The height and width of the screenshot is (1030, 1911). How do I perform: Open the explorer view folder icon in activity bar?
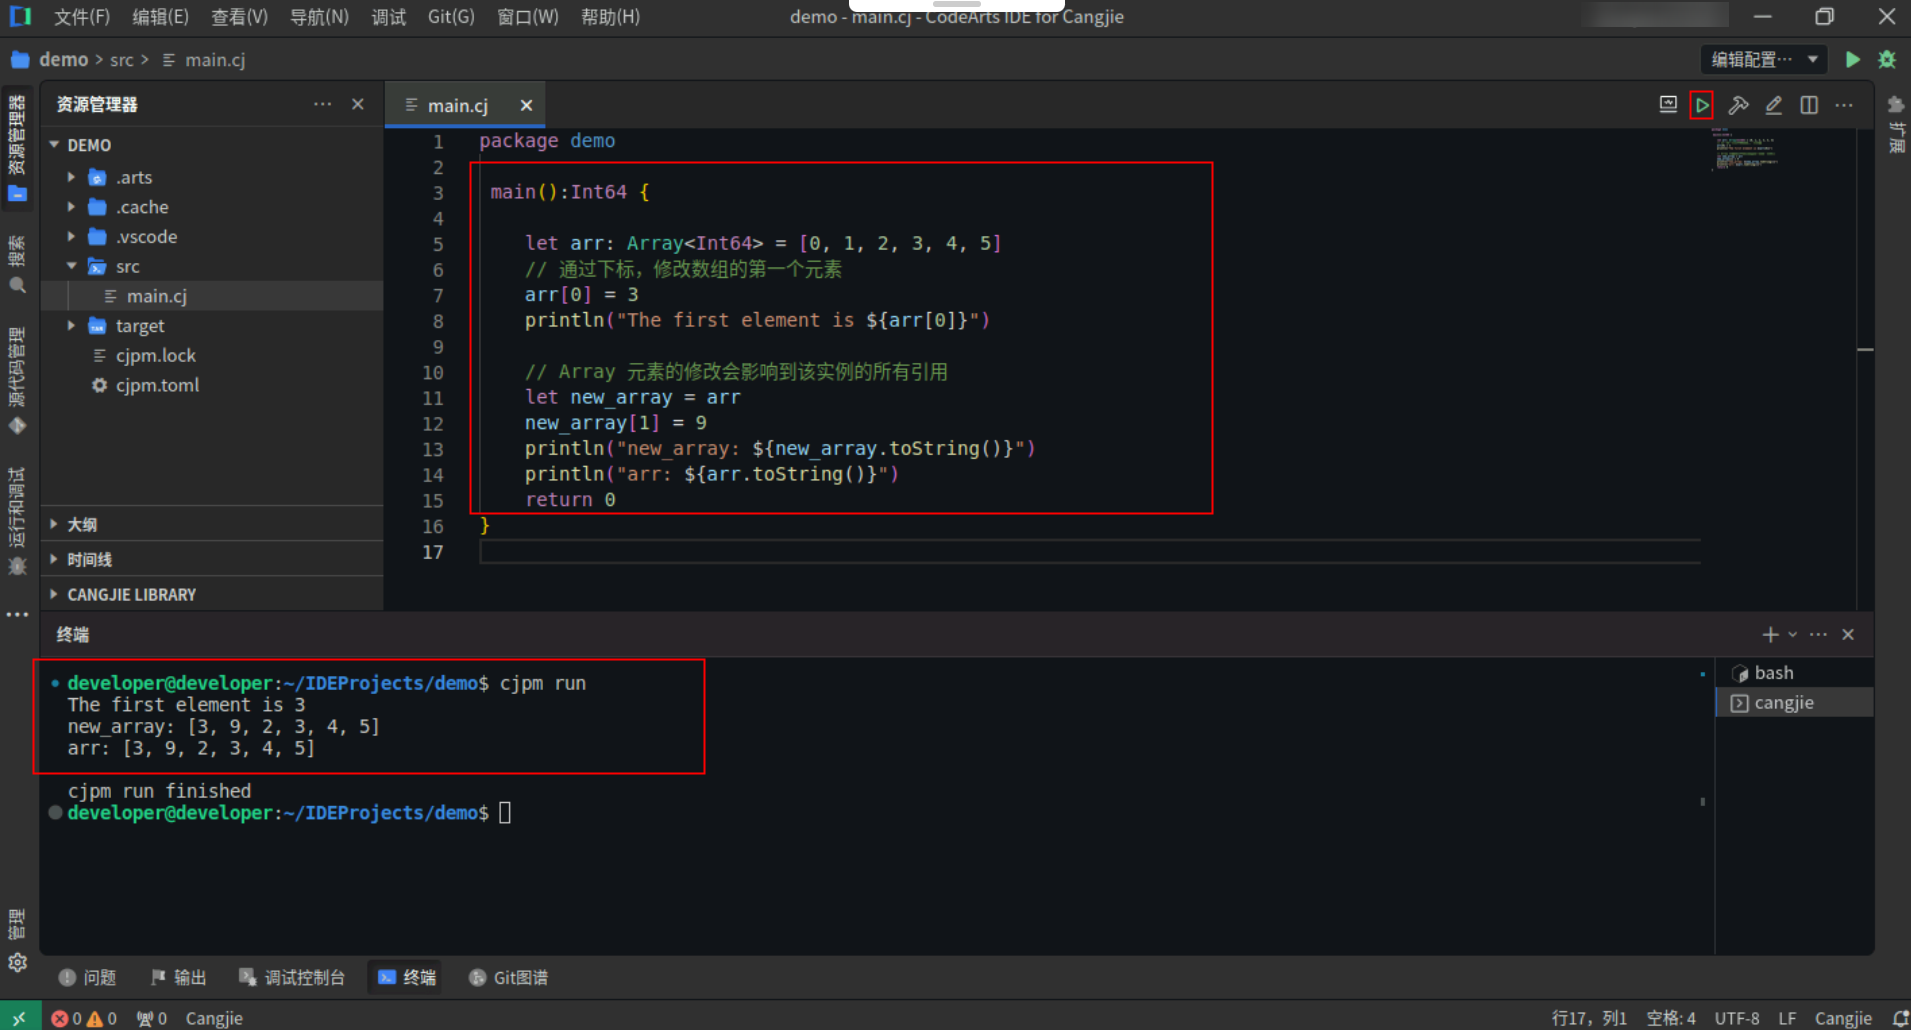click(17, 148)
